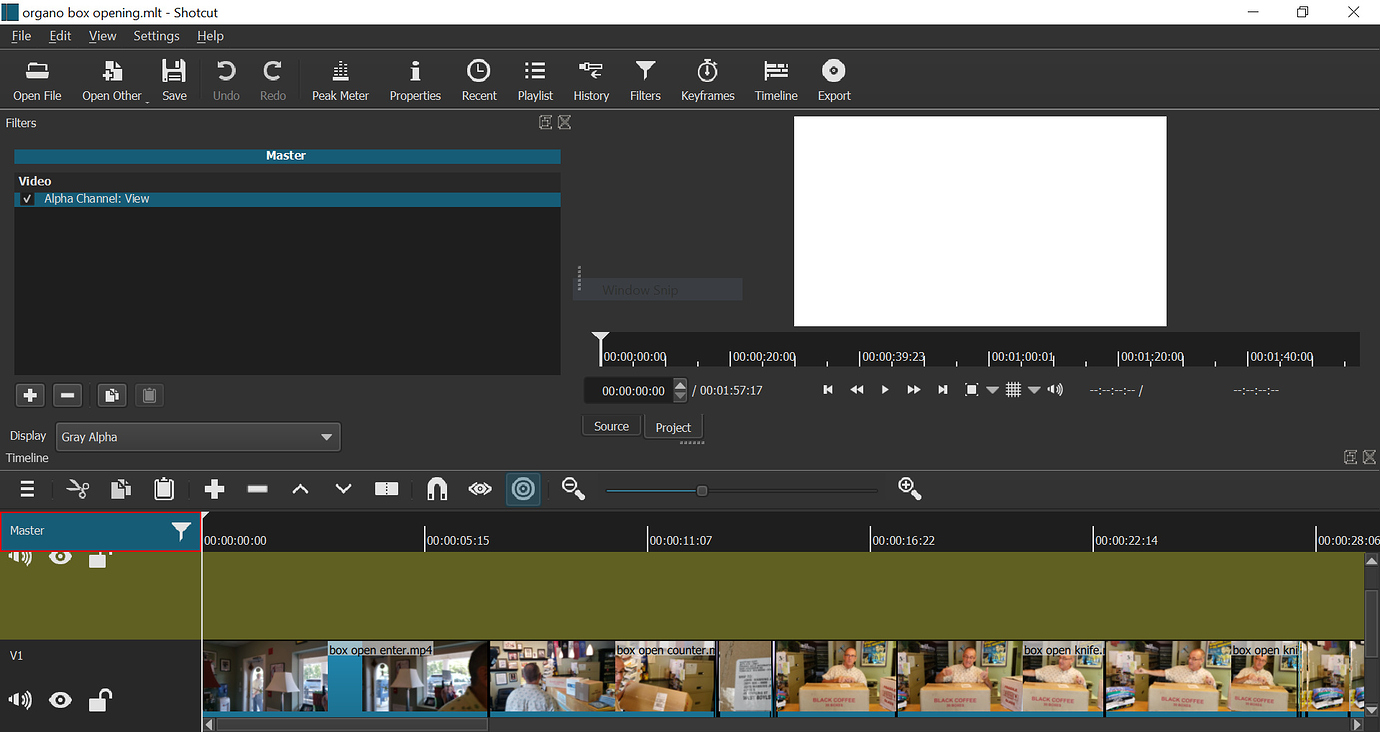Screen dimensions: 1380x732
Task: Split the clip at the playhead
Action: [386, 489]
